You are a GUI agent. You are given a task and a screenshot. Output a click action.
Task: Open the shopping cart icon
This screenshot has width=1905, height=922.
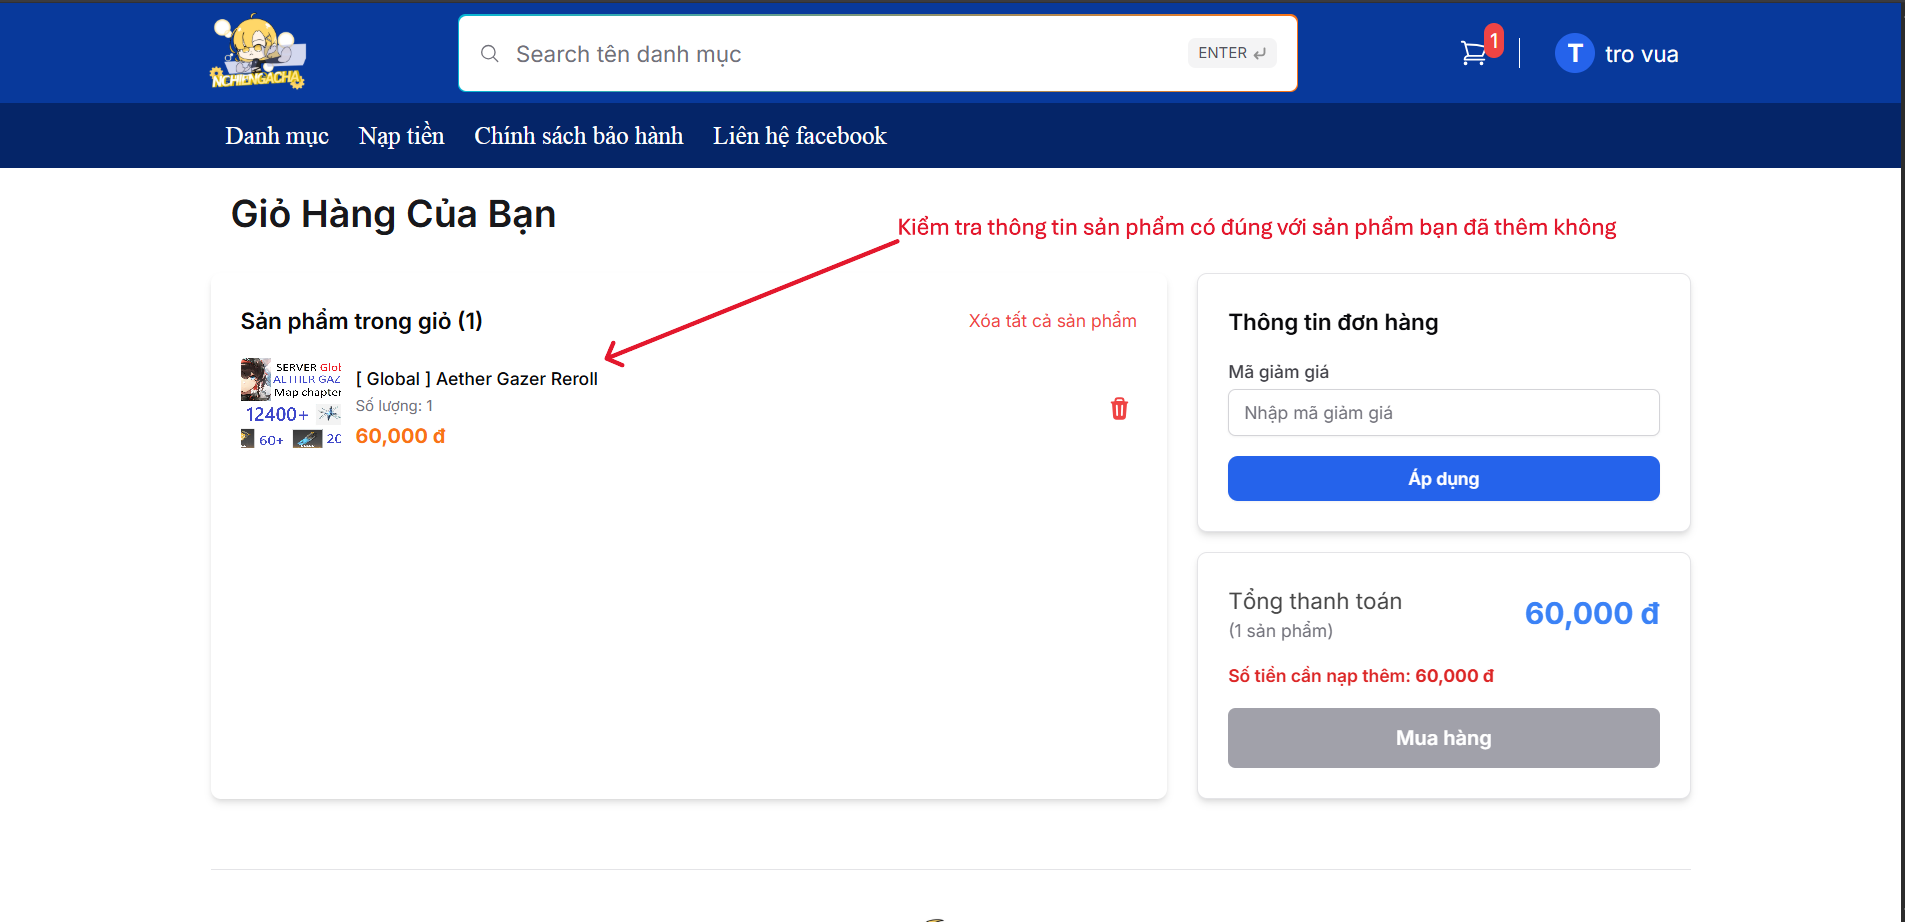click(x=1472, y=54)
